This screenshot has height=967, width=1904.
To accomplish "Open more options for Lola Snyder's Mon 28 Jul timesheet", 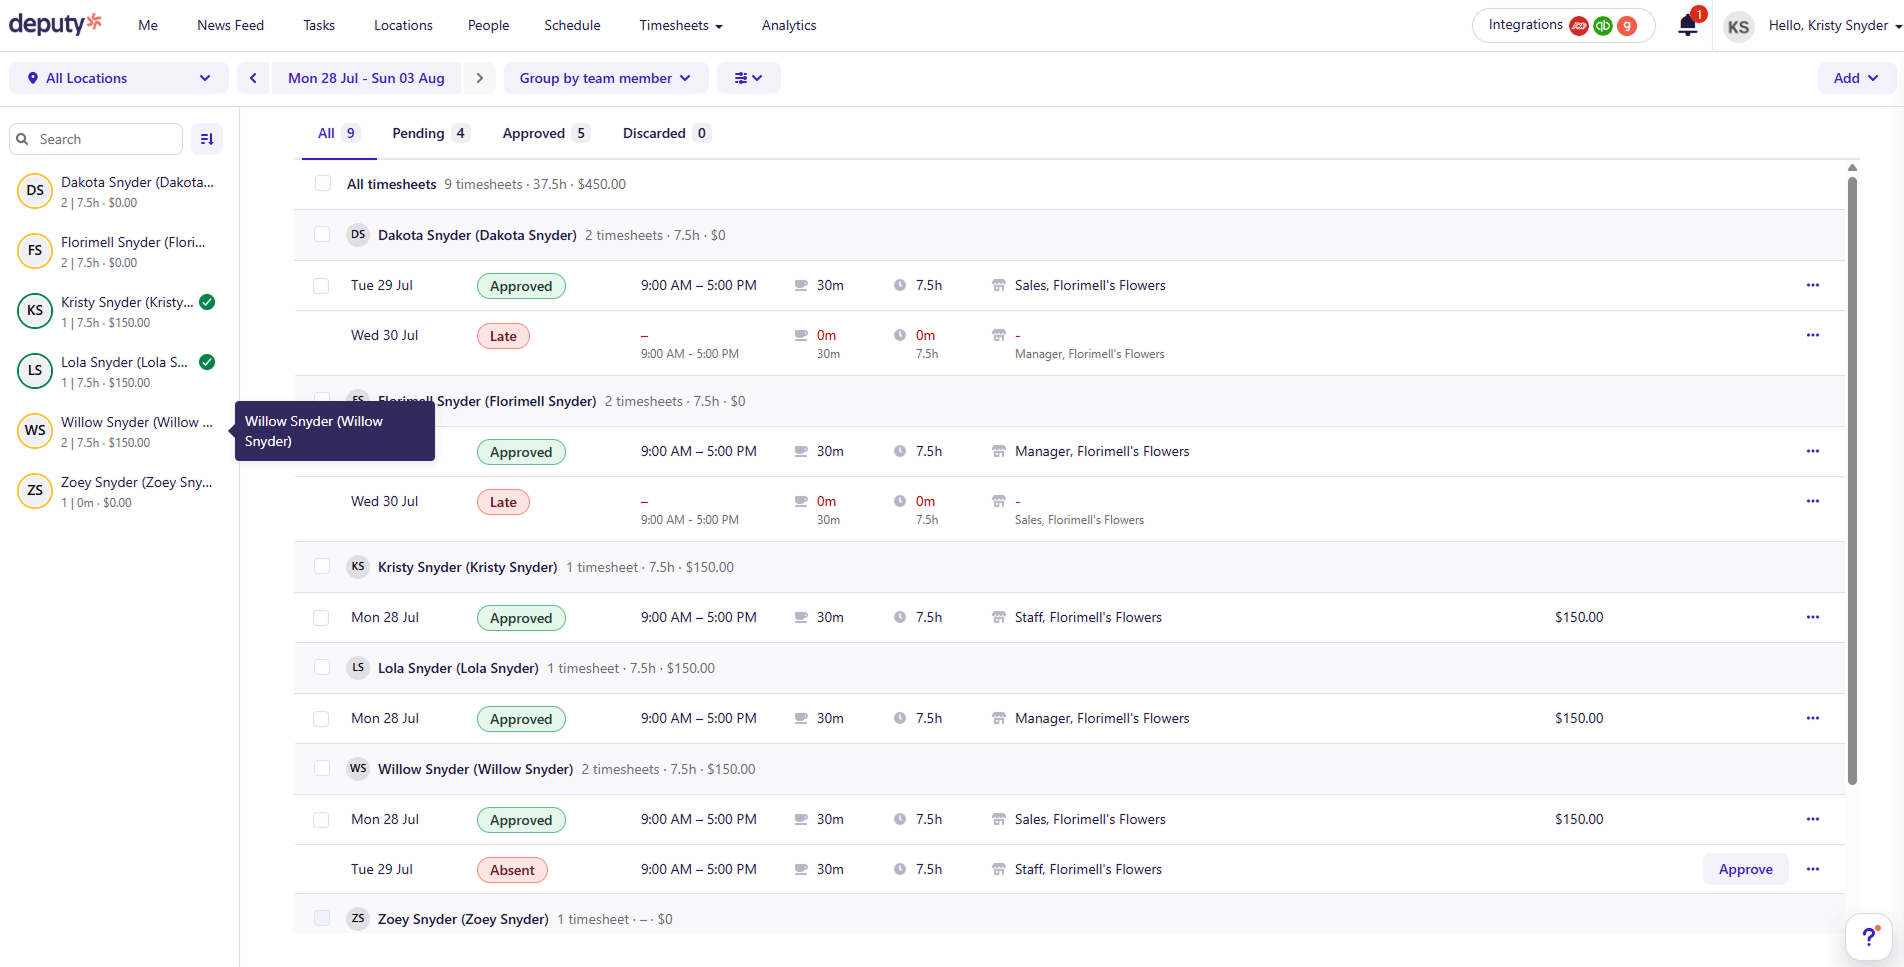I will [x=1813, y=718].
